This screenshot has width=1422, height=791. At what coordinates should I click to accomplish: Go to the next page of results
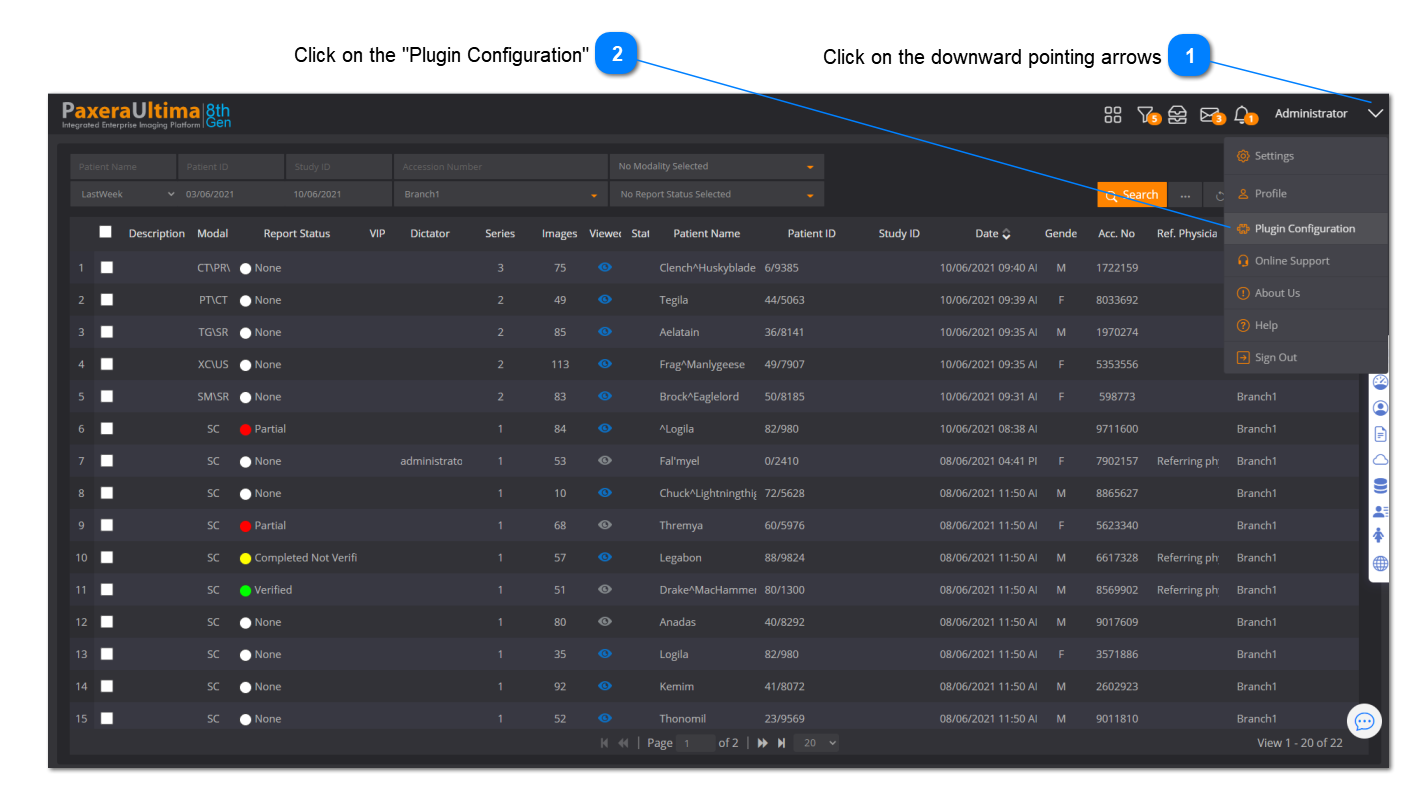[x=762, y=743]
